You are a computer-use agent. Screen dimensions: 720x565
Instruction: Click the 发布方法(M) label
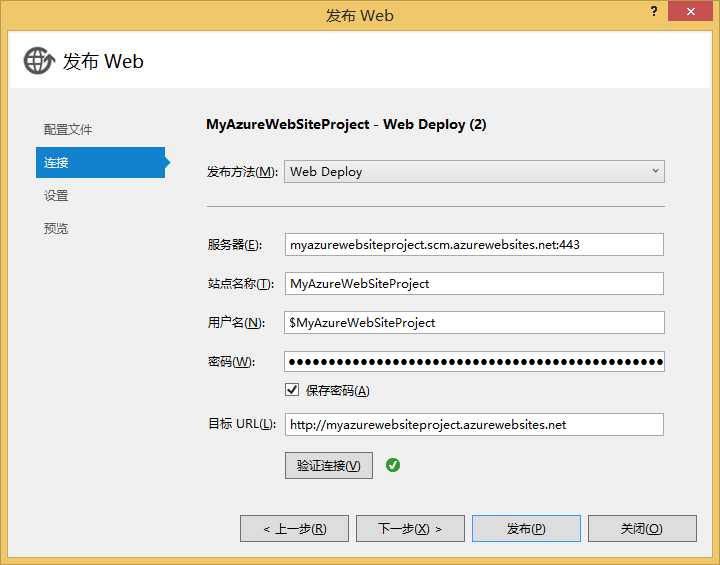pyautogui.click(x=242, y=172)
